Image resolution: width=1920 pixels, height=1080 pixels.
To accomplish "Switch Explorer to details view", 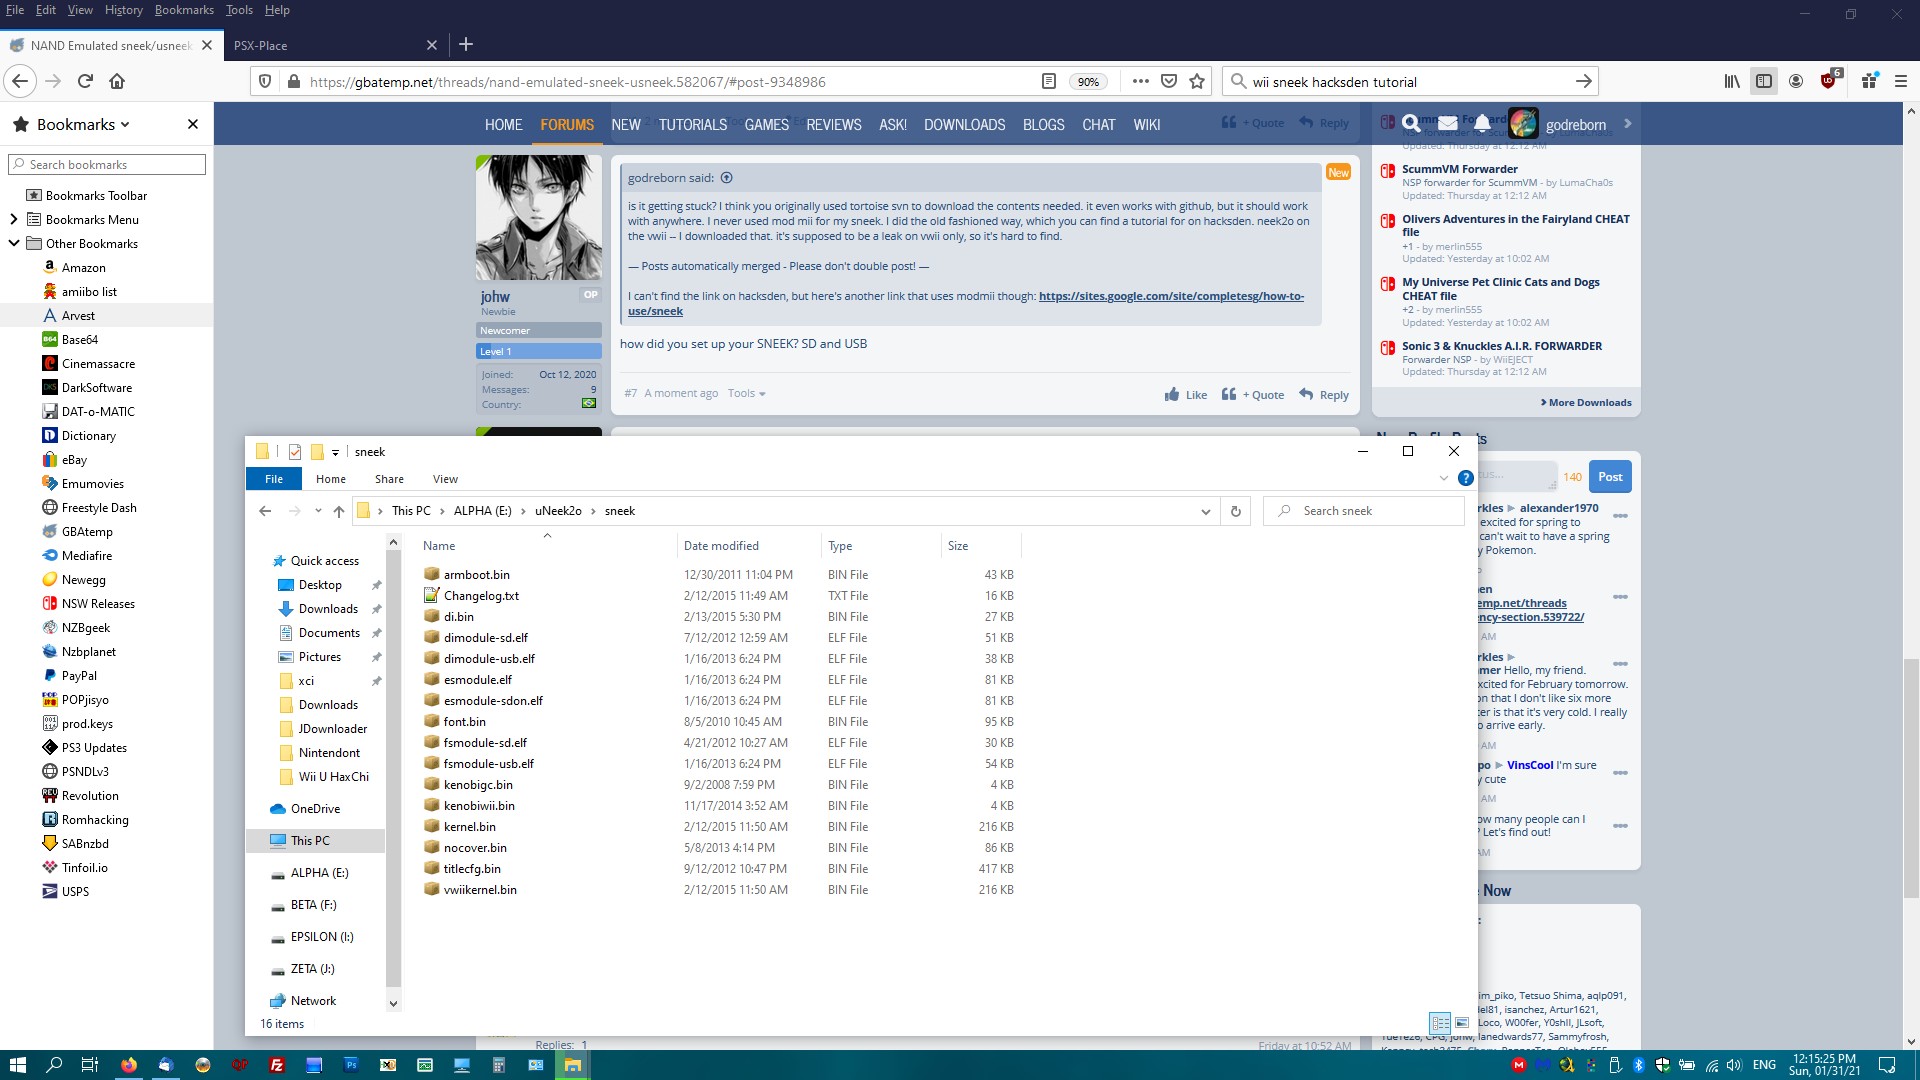I will click(x=1440, y=1023).
